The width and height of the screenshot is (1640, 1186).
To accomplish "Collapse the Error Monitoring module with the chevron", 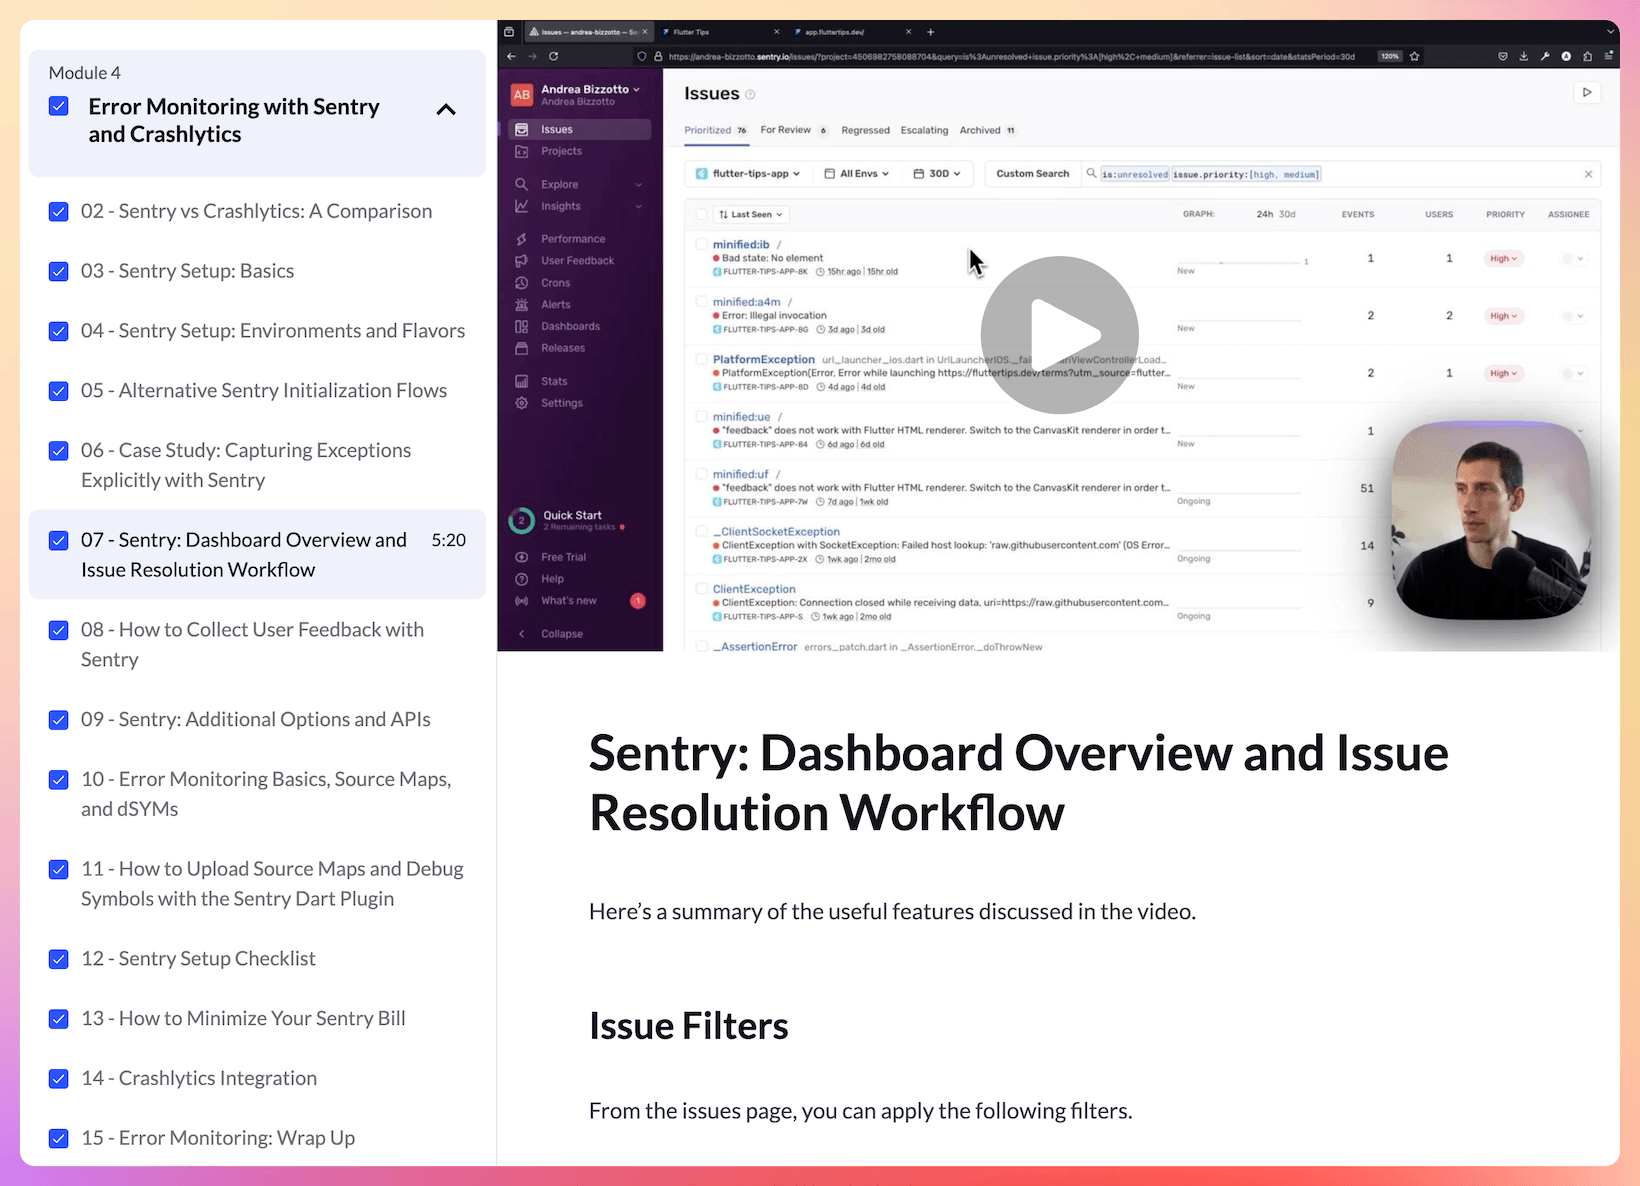I will [446, 110].
